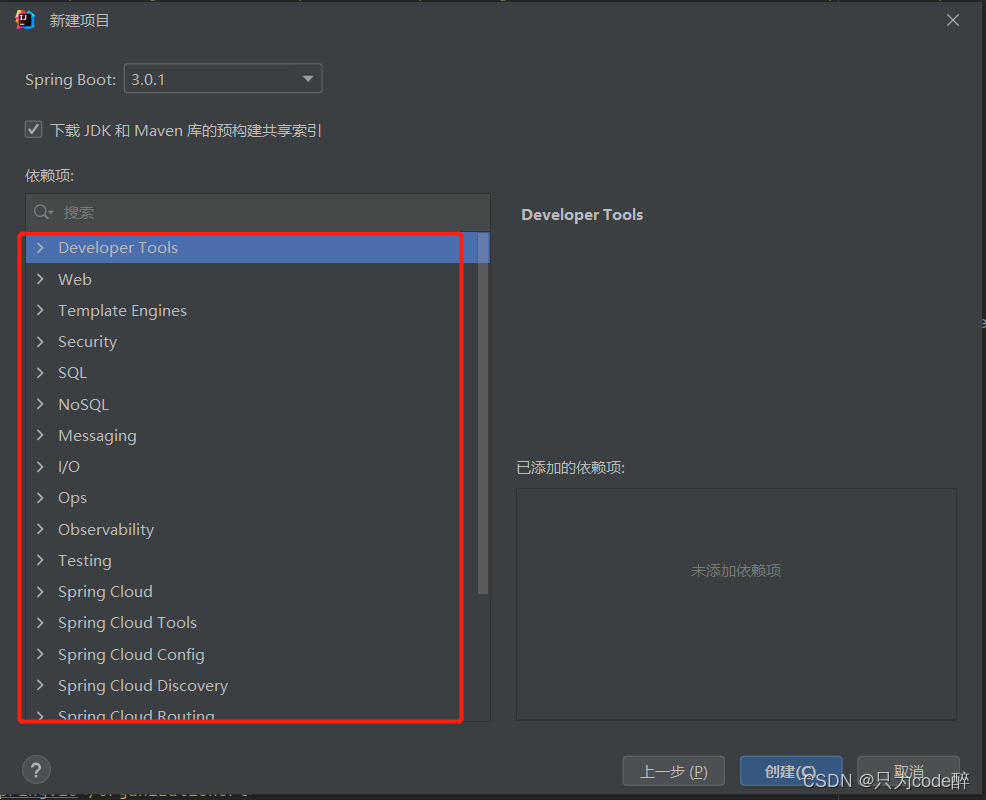Expand the SQL category chevron

pyautogui.click(x=40, y=373)
